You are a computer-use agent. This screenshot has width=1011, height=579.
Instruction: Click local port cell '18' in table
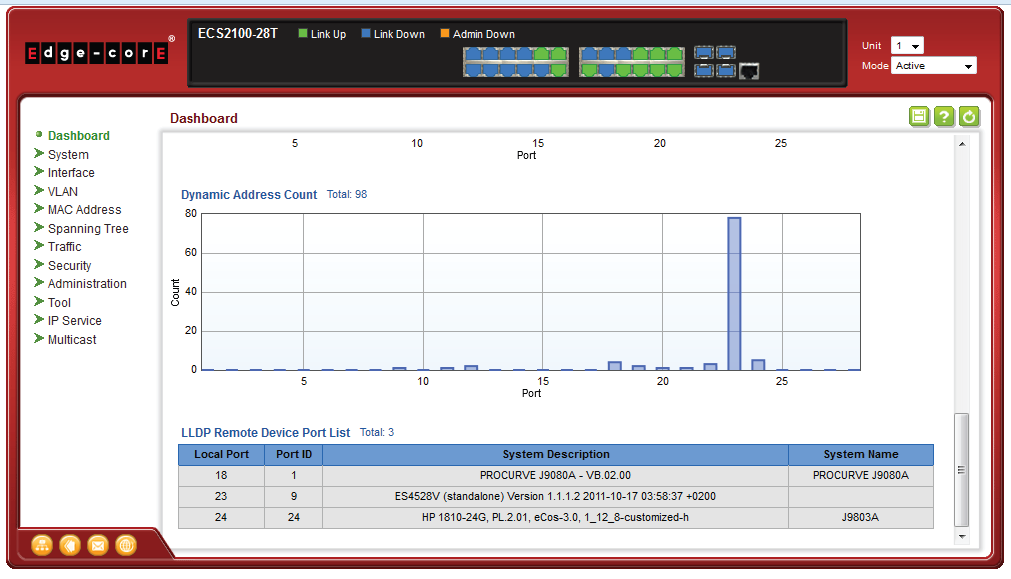coord(221,475)
